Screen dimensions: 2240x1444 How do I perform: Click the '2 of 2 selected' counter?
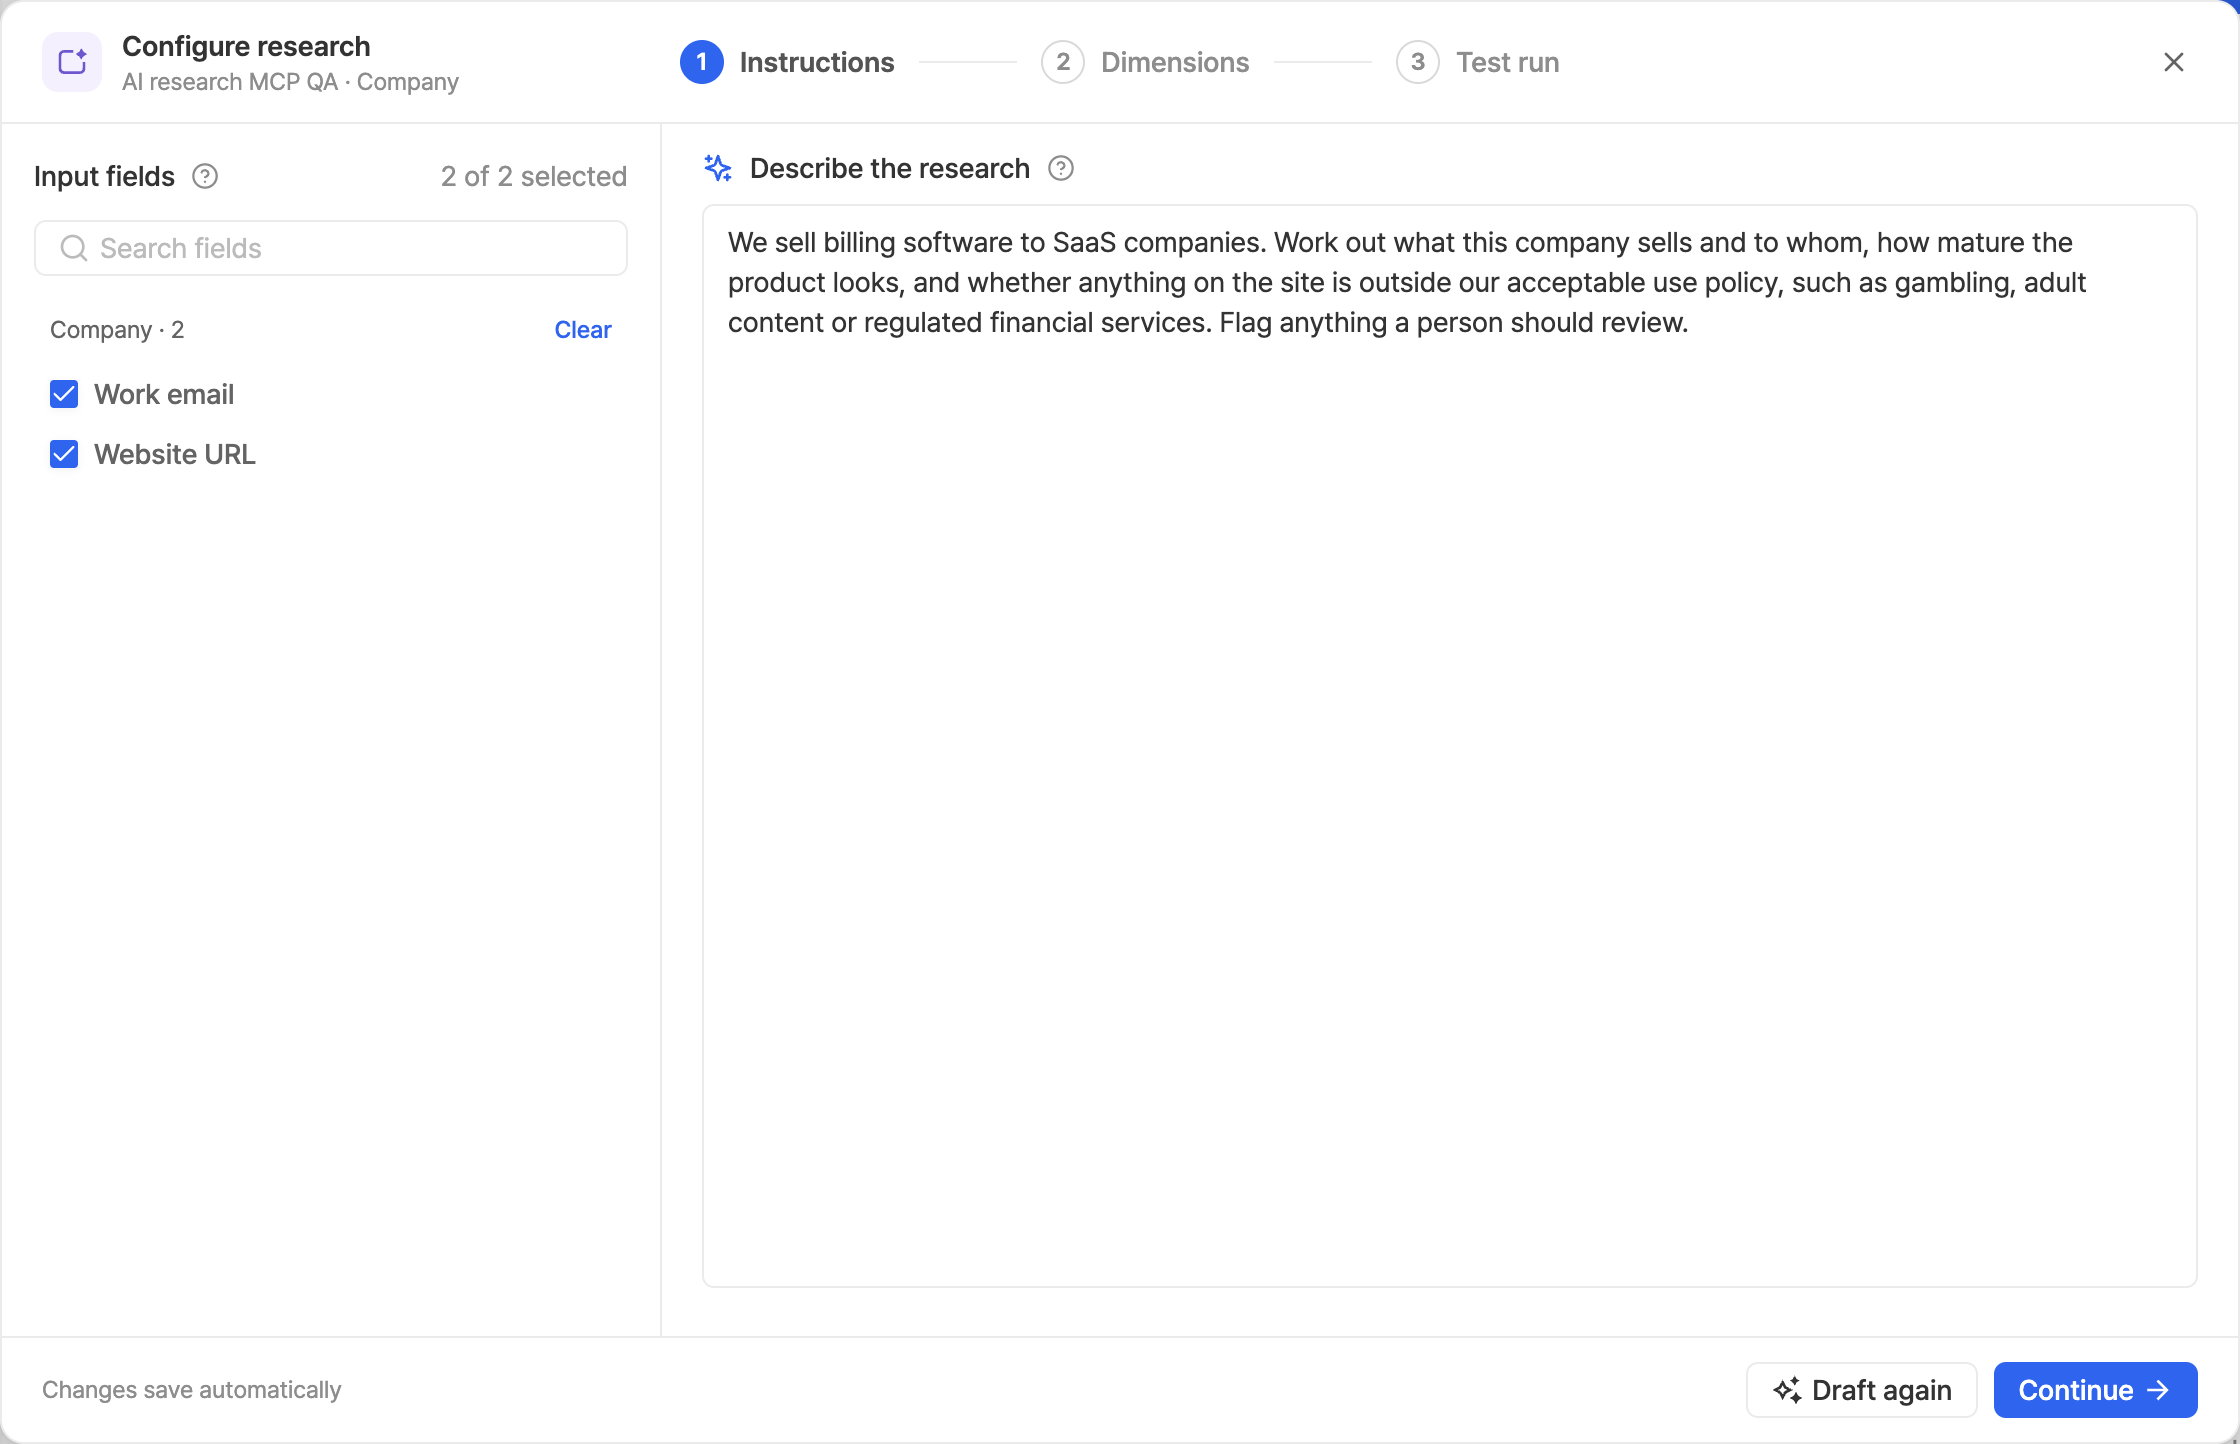(534, 176)
